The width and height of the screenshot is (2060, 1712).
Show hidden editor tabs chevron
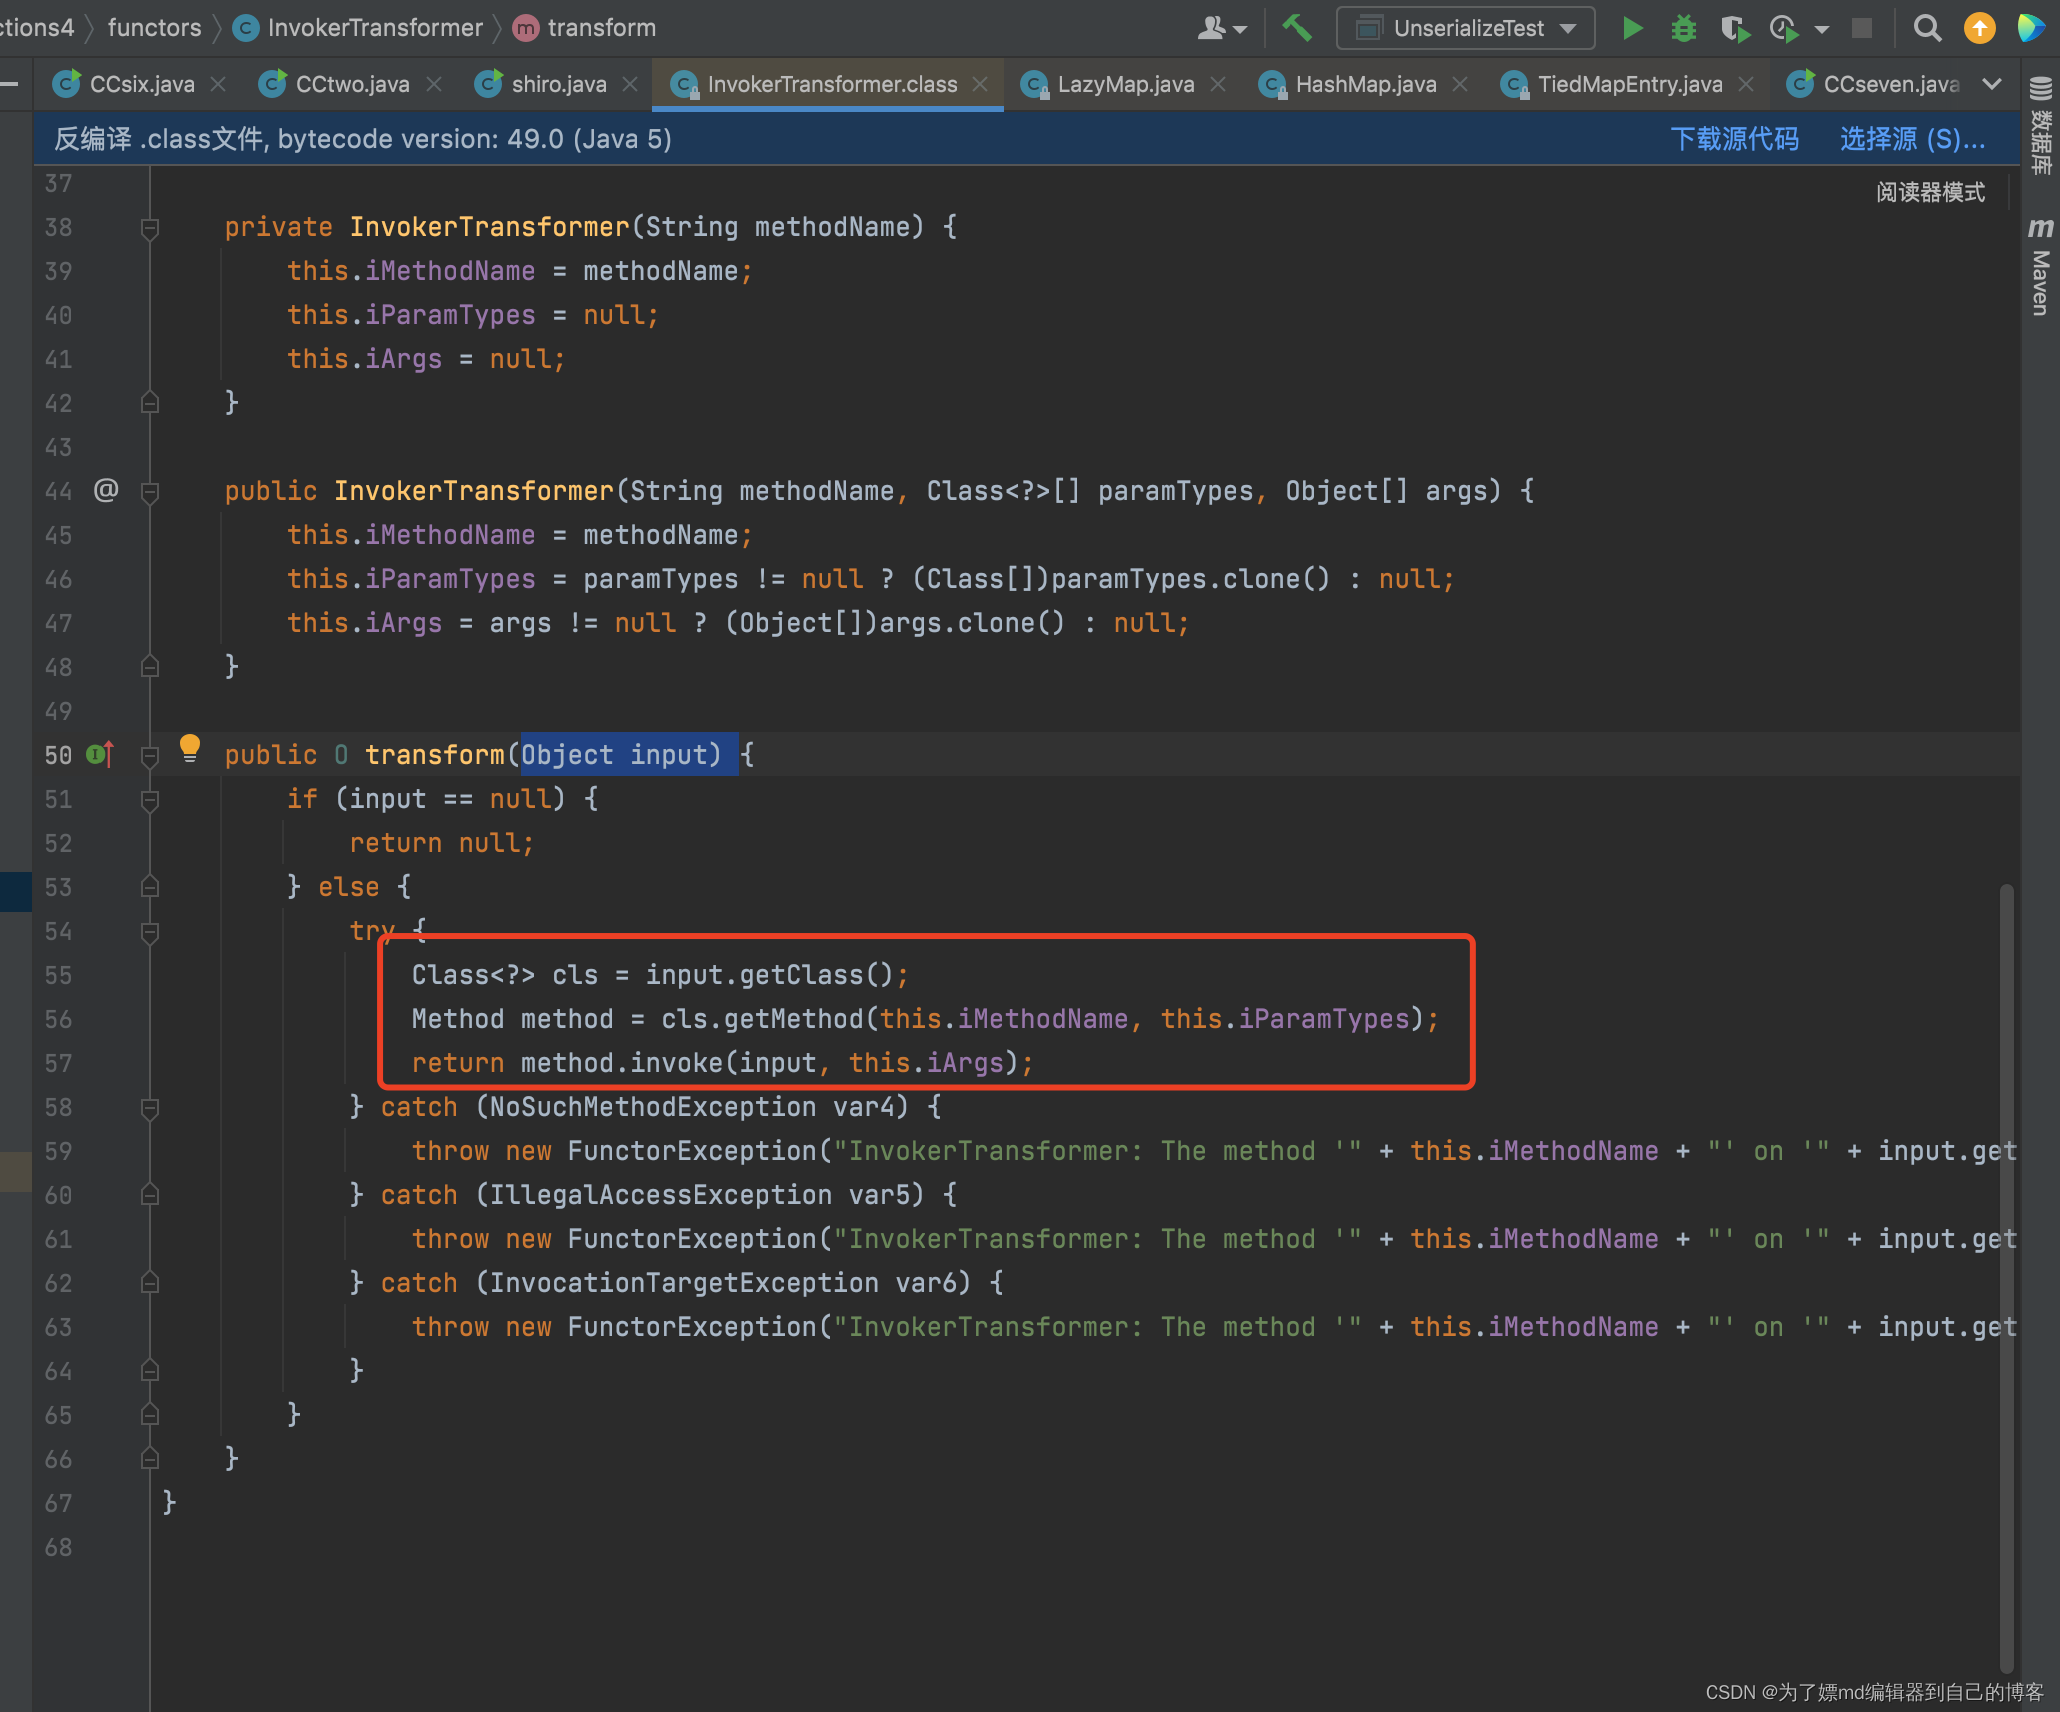[1991, 84]
